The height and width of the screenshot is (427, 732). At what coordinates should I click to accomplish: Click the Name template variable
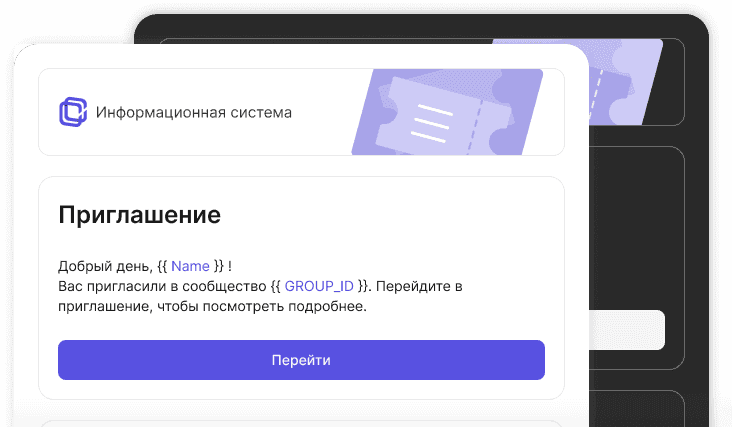click(190, 266)
